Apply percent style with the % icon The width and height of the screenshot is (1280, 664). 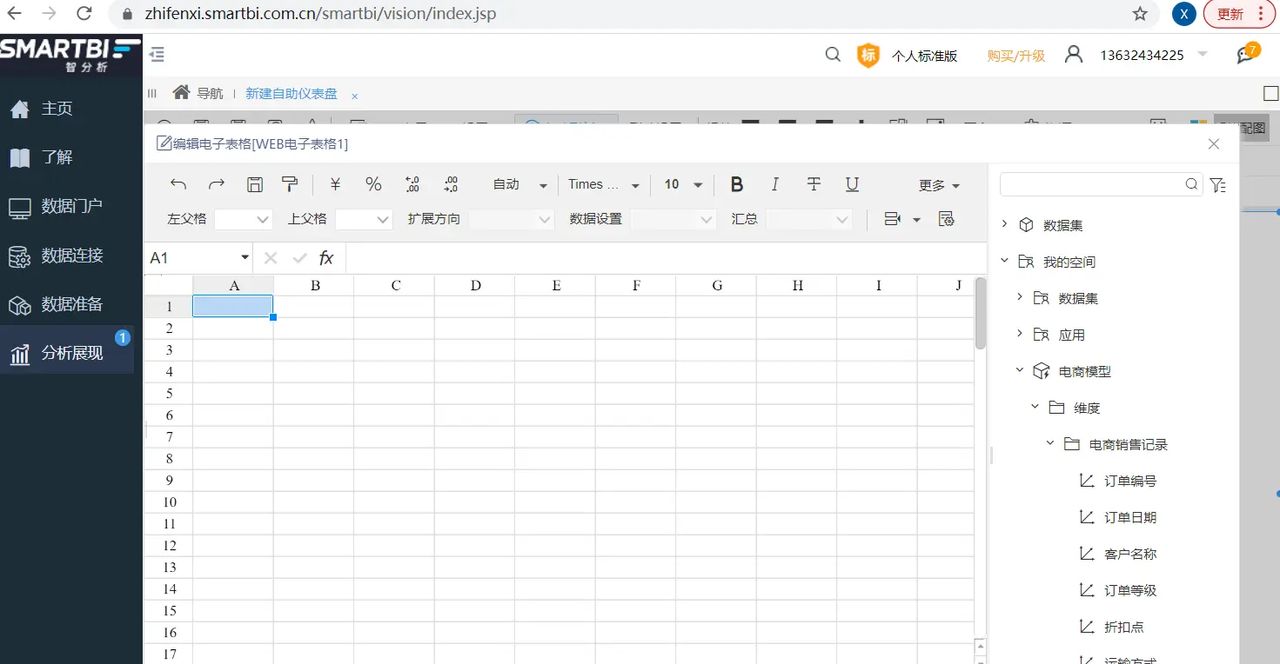373,184
